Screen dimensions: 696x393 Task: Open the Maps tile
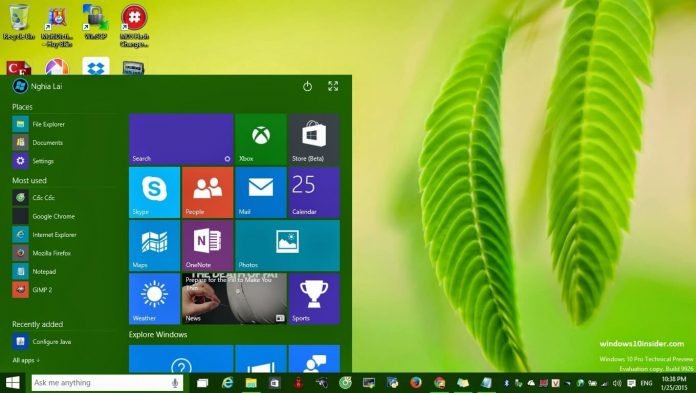(x=154, y=246)
